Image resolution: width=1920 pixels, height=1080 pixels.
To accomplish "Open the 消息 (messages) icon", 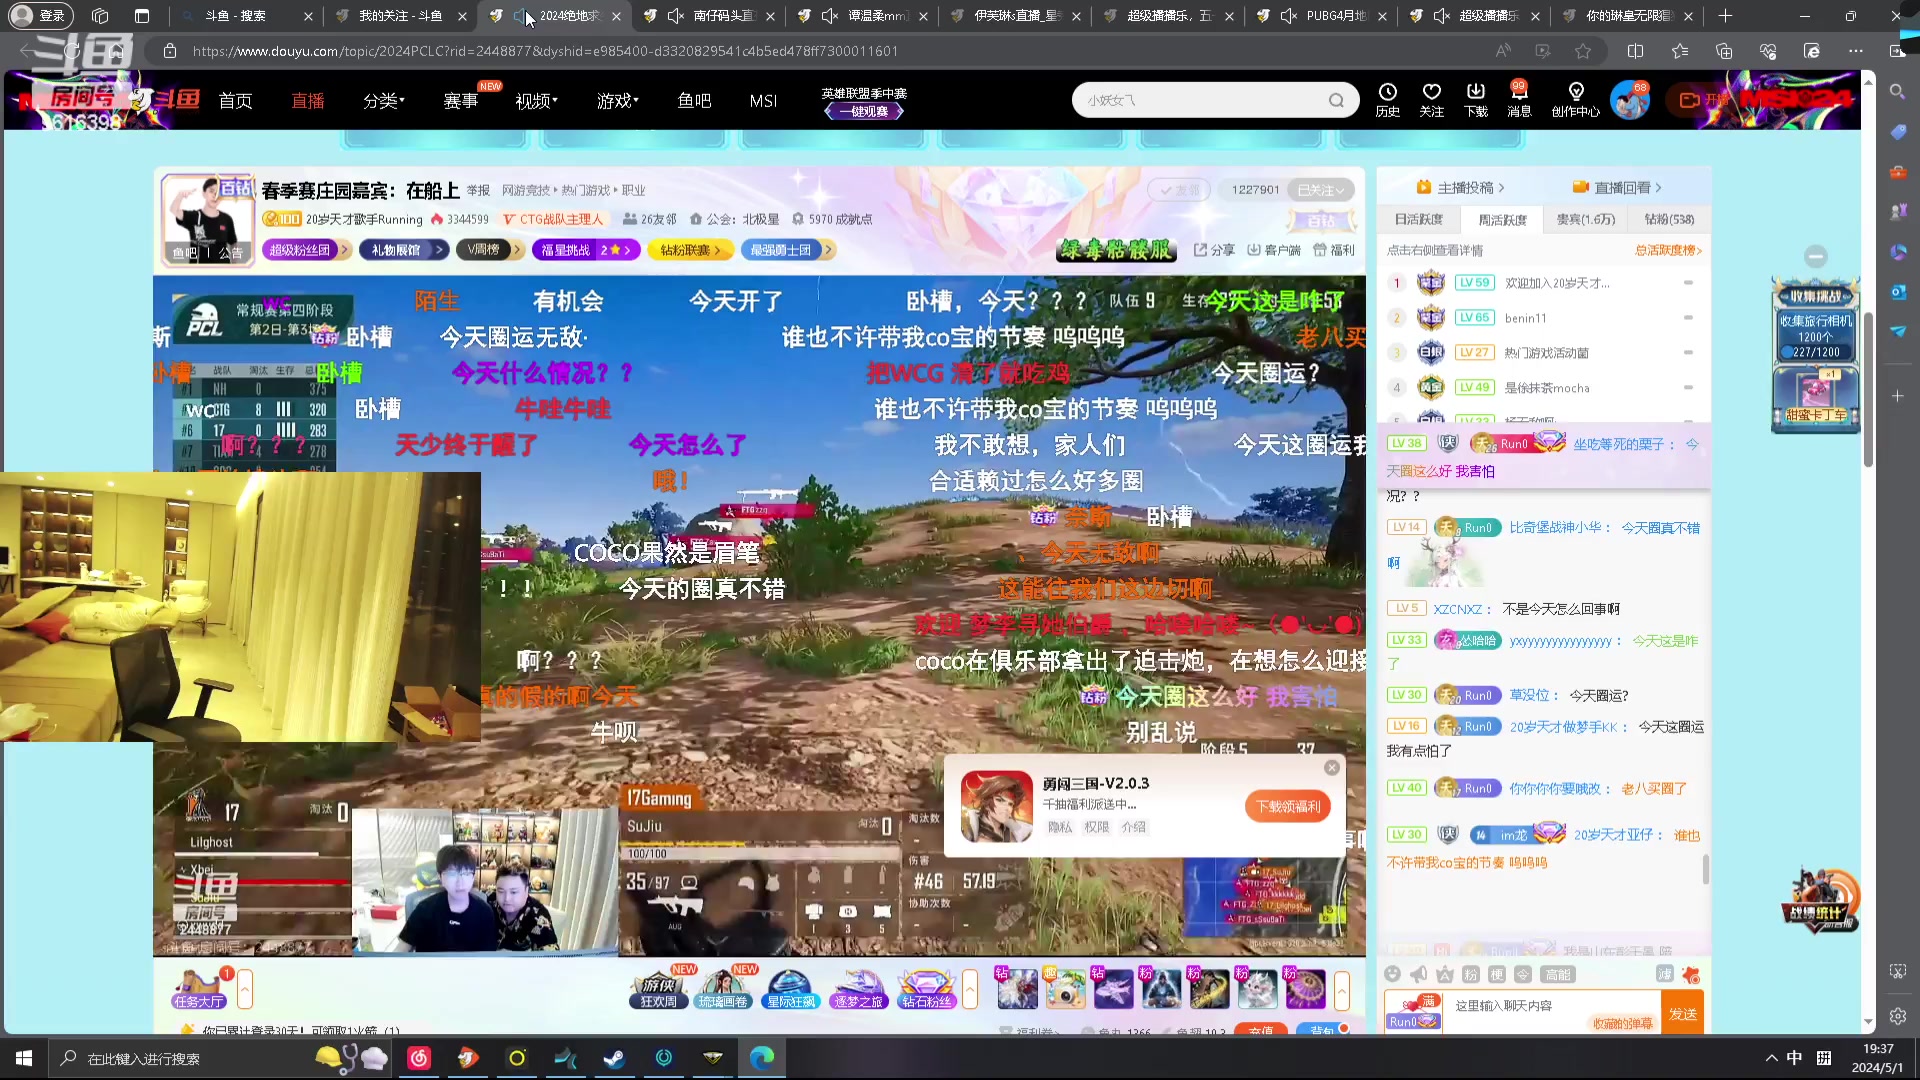I will pyautogui.click(x=1519, y=99).
